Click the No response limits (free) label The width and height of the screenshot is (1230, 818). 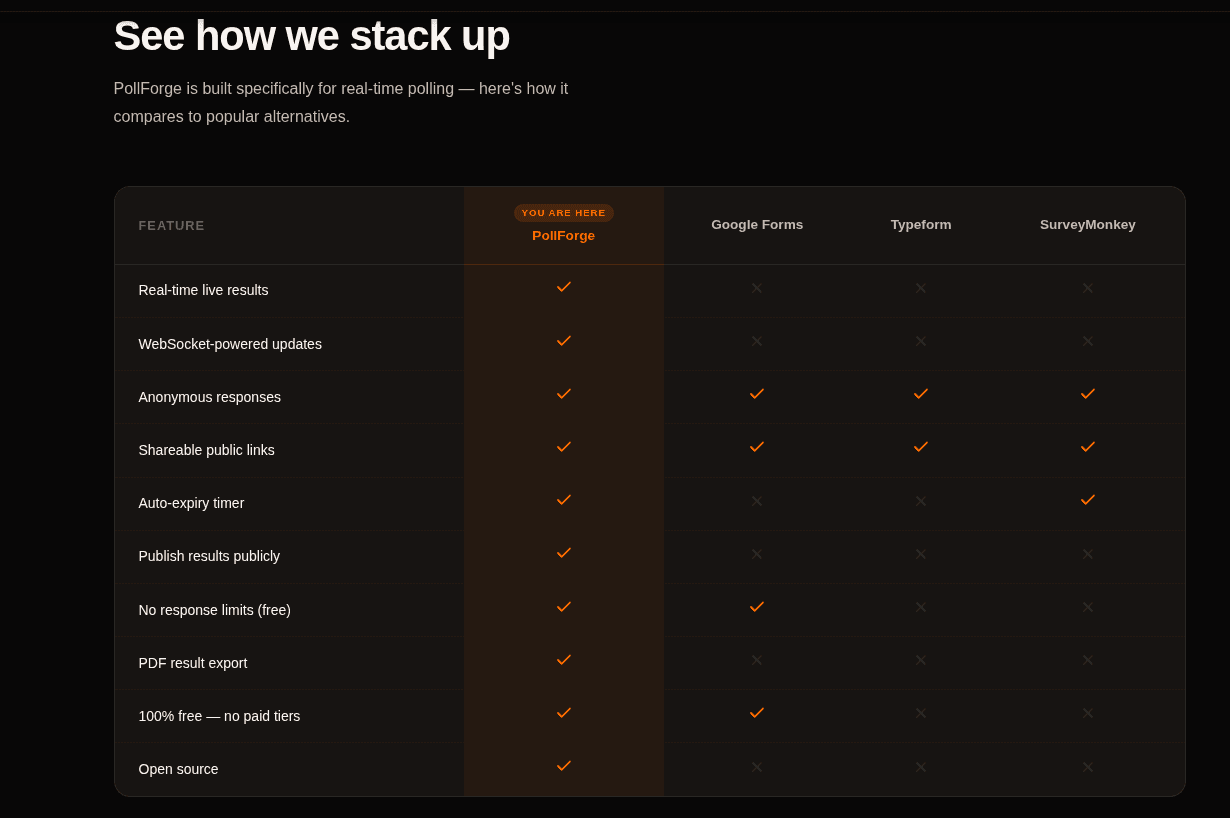click(x=215, y=610)
